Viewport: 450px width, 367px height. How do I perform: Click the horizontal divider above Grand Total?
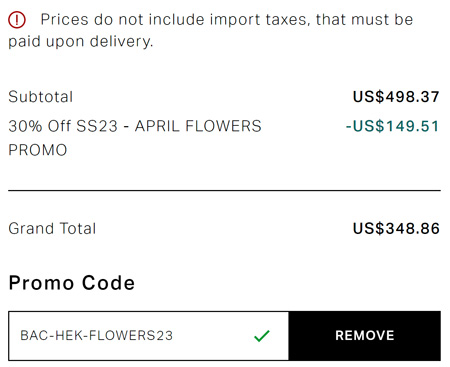(224, 191)
